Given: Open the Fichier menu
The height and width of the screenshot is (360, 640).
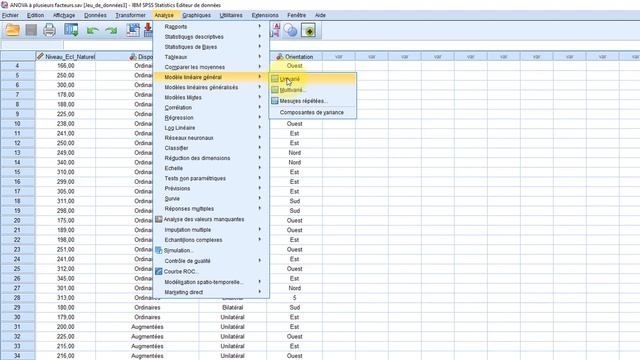Looking at the screenshot, I should tap(10, 15).
